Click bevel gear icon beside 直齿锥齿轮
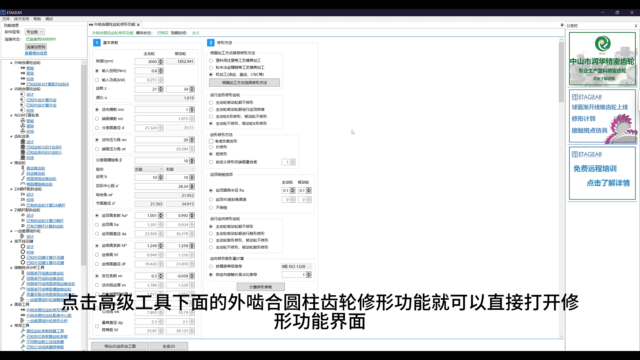Viewport: 640px width, 360px height. 23,168
